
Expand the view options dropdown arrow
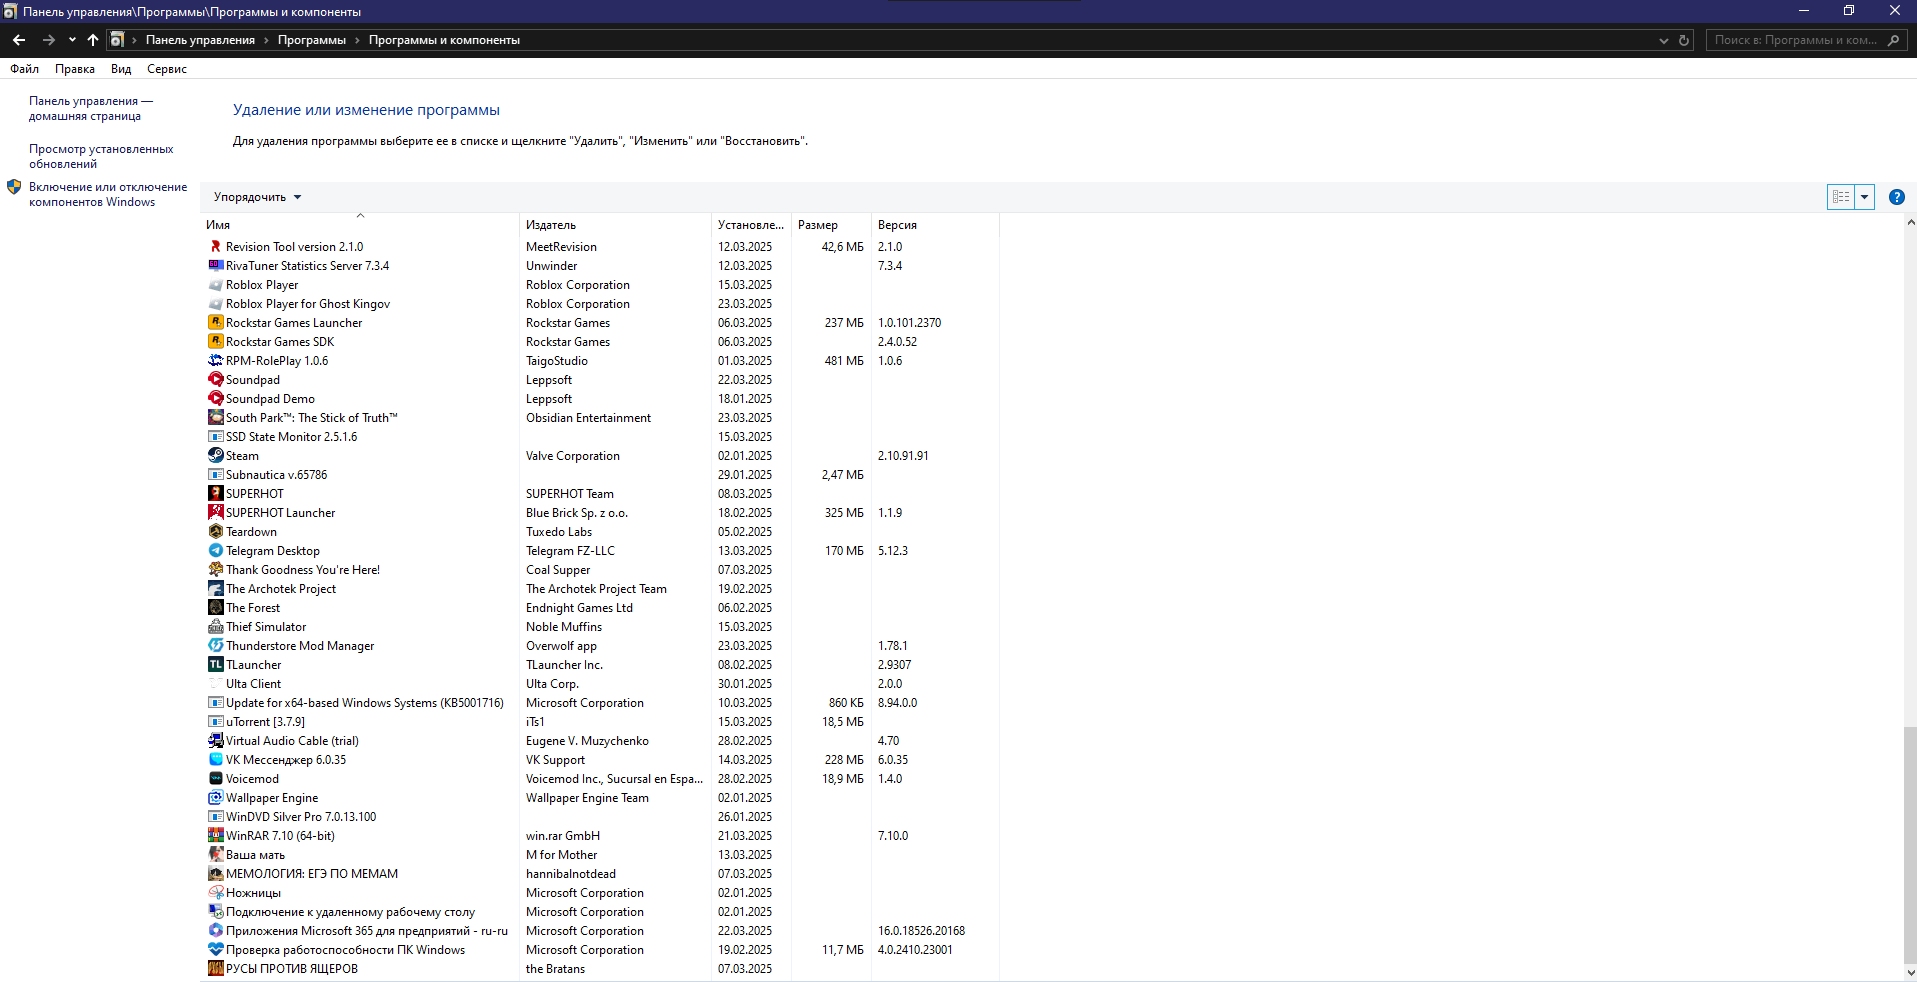1864,197
